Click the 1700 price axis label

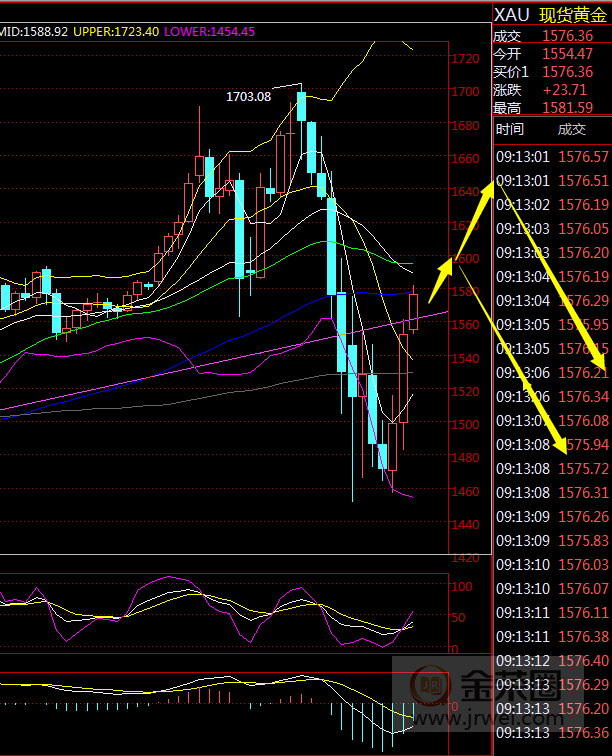point(465,92)
